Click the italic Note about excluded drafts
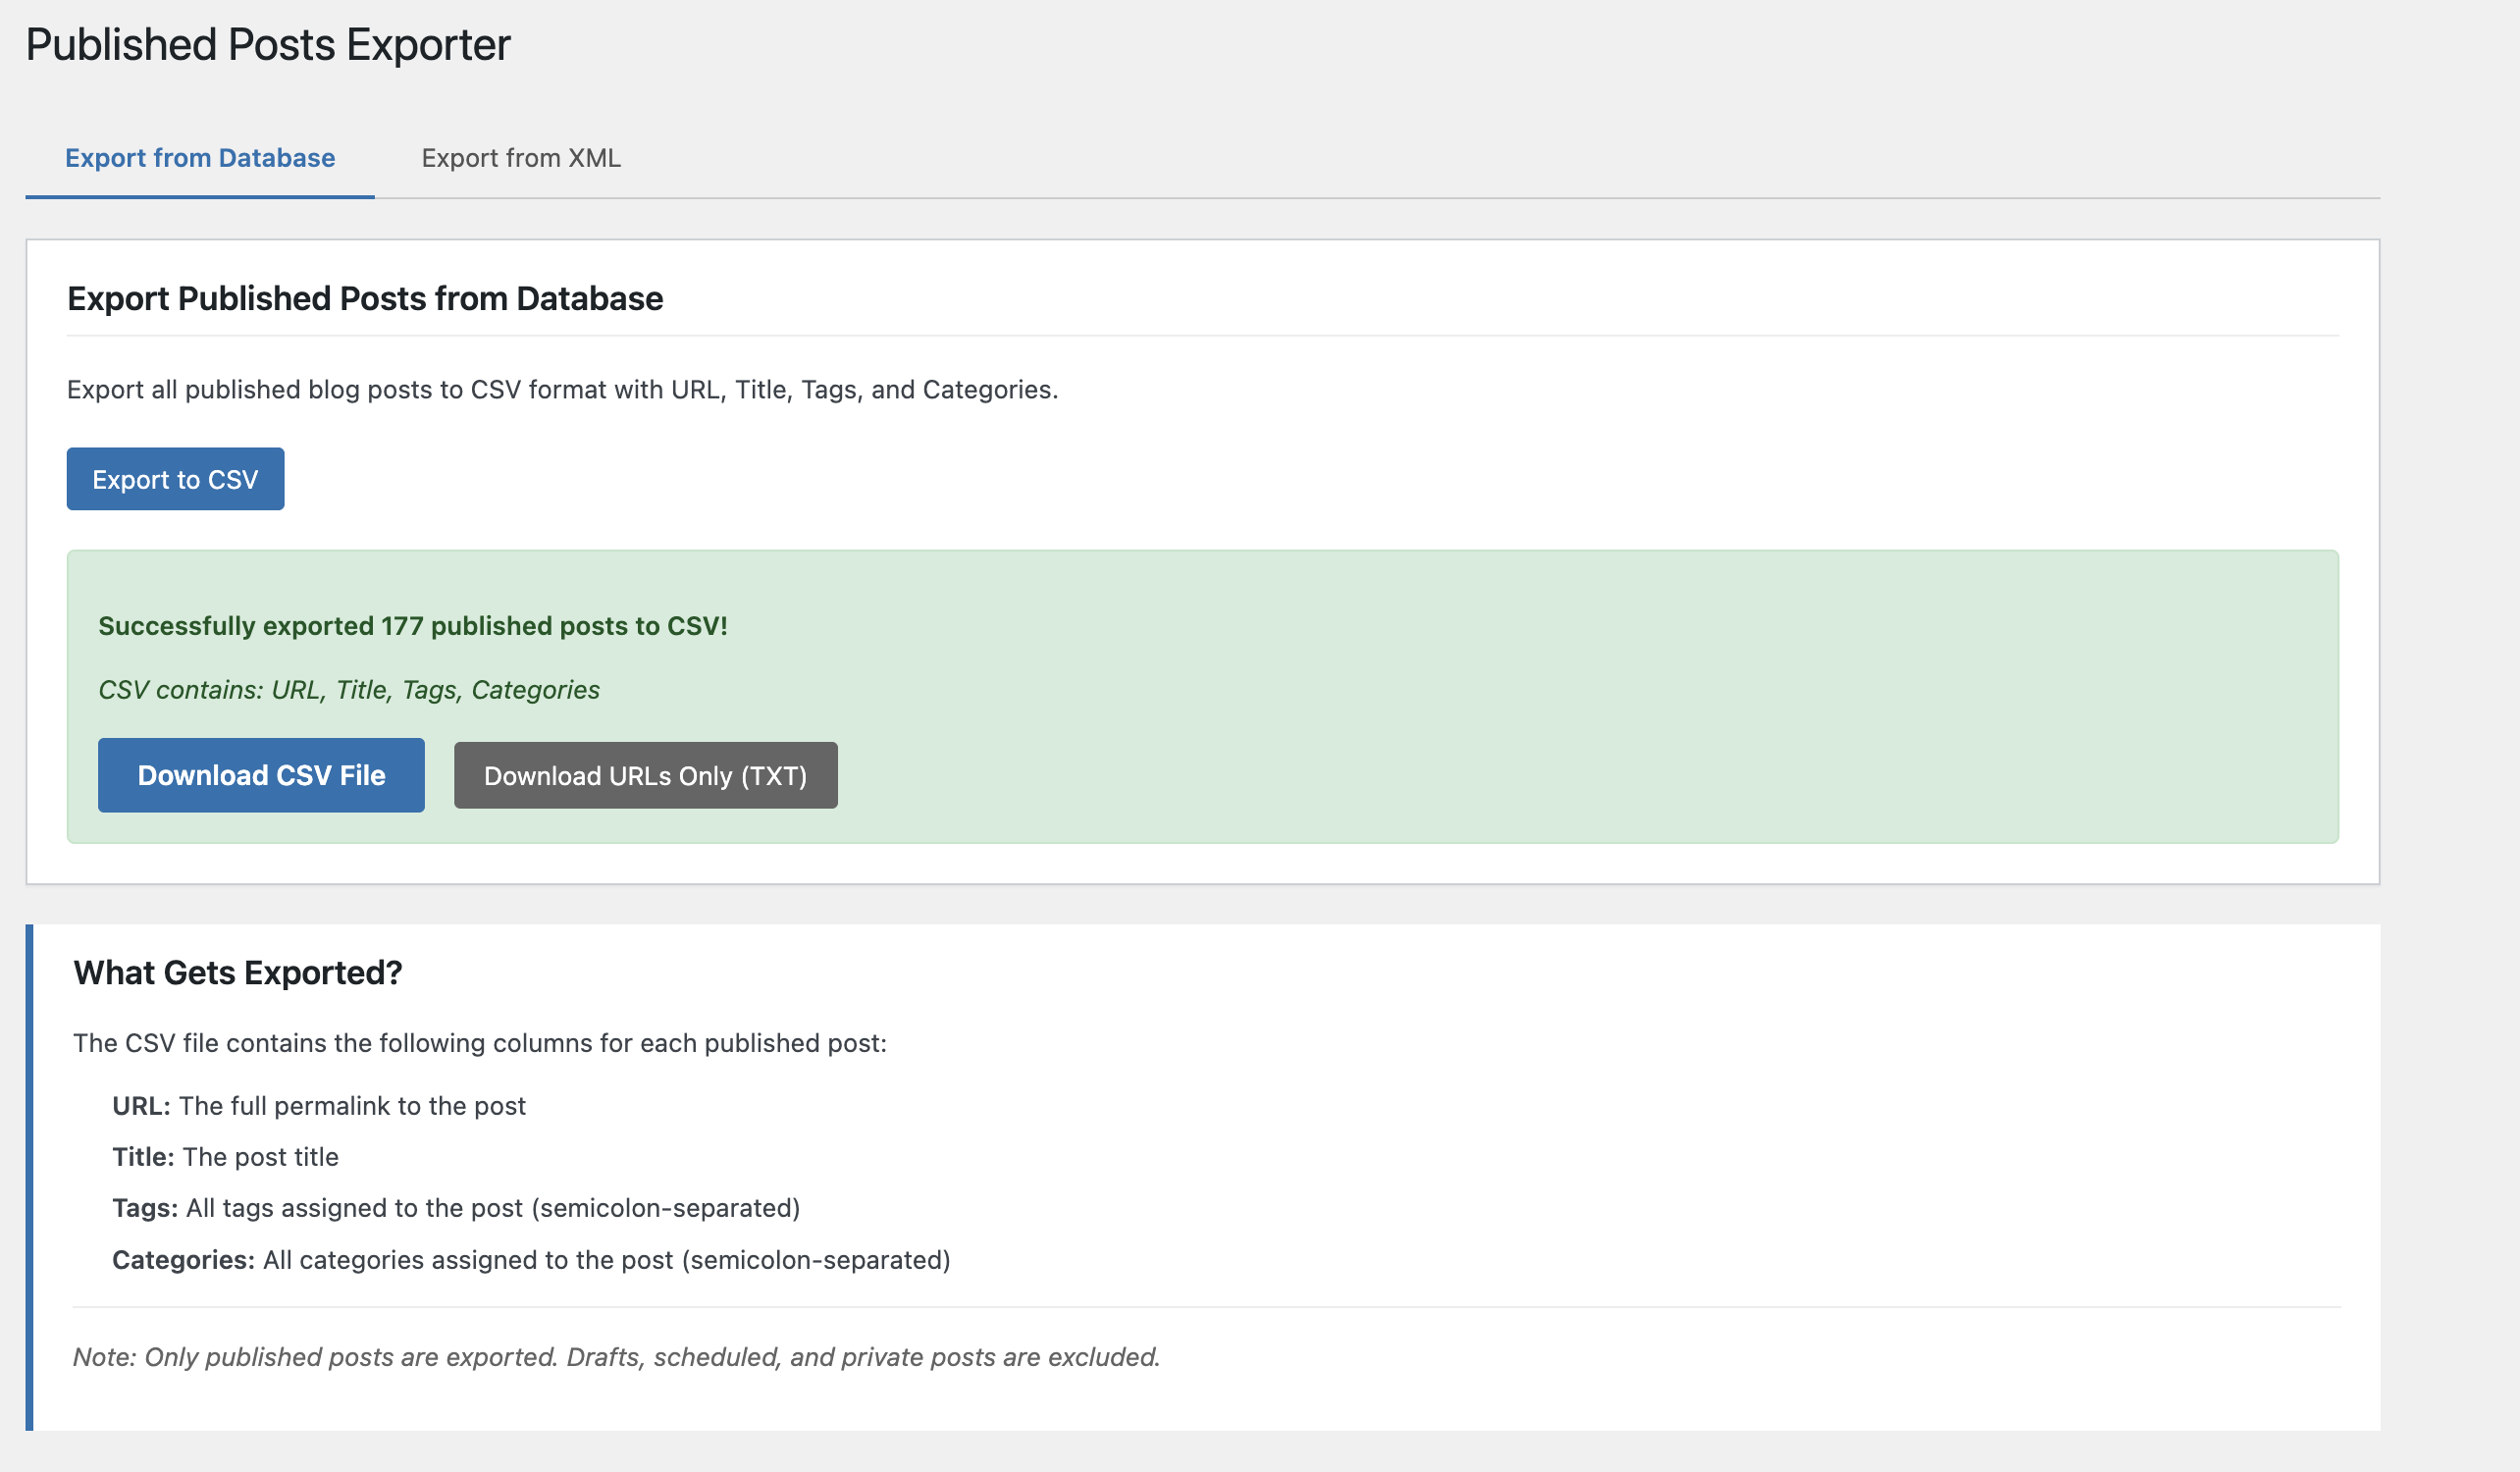This screenshot has height=1472, width=2520. [x=616, y=1357]
